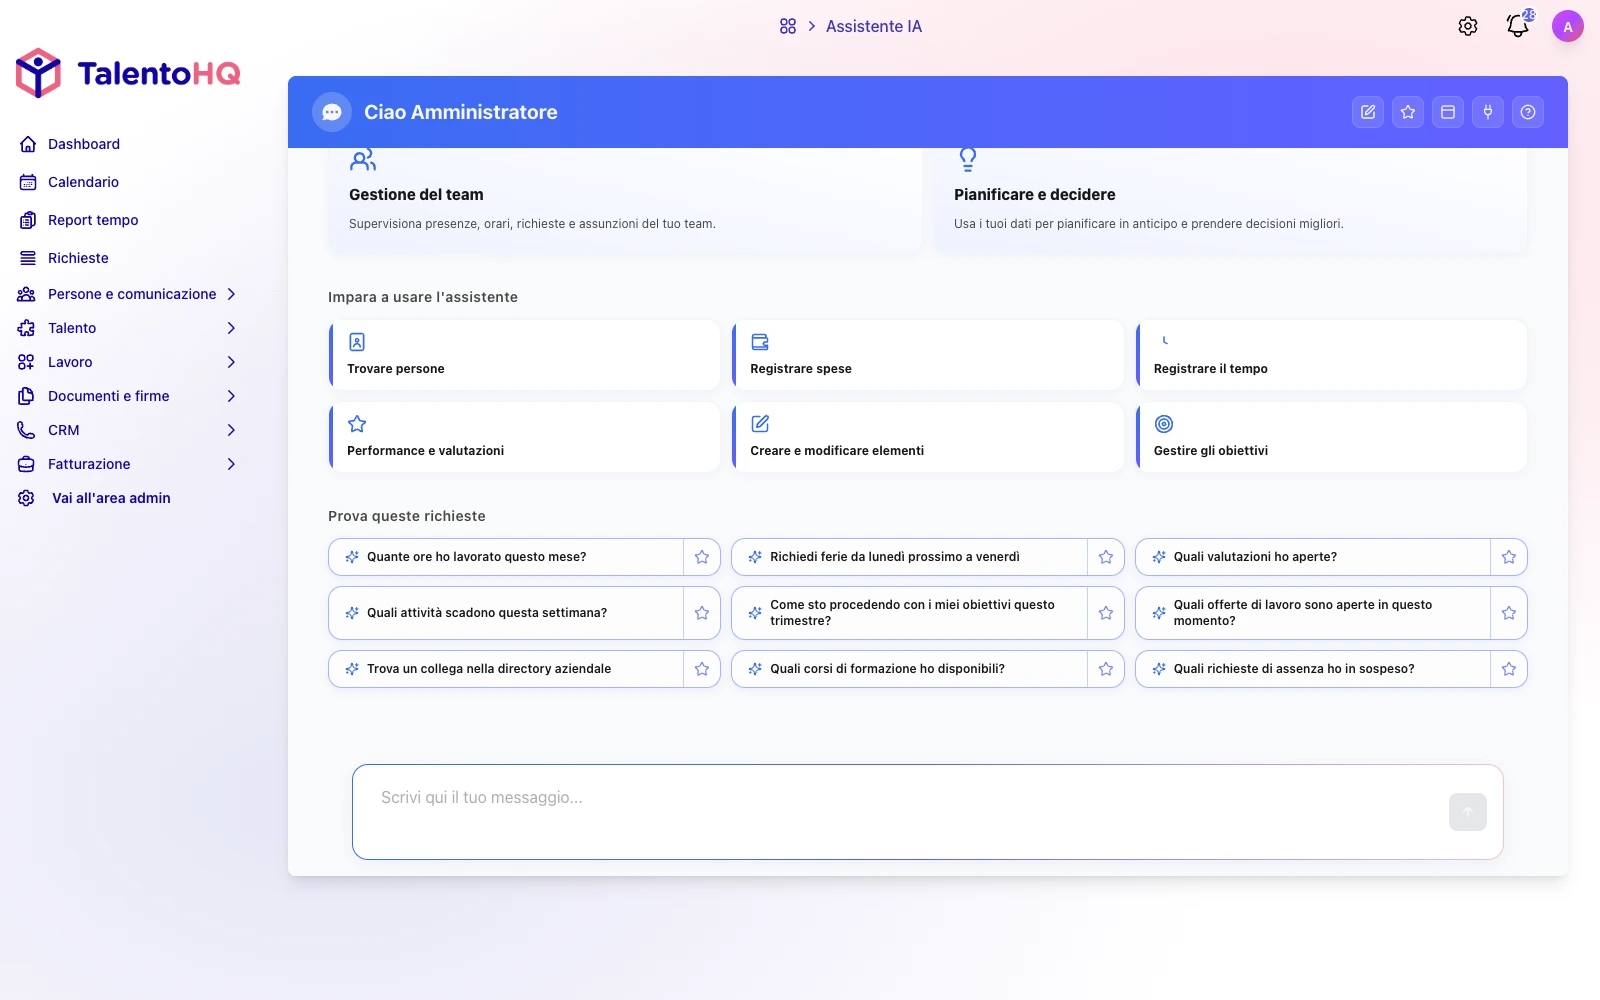
Task: Click the apps grid breadcrumb icon
Action: click(788, 27)
